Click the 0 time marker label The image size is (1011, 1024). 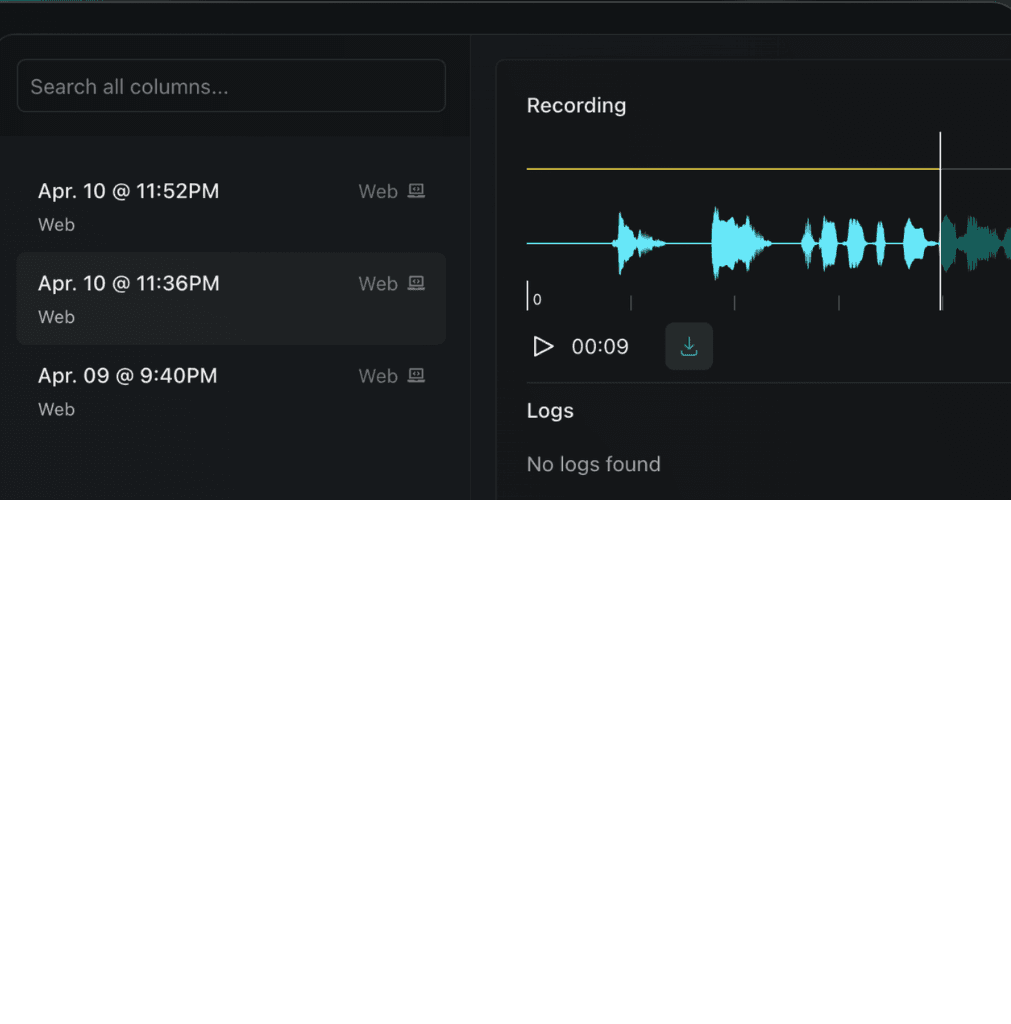[x=537, y=300]
